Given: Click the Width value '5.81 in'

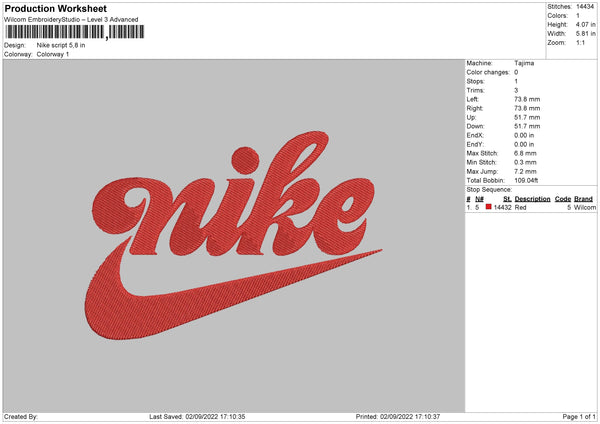Looking at the screenshot, I should point(585,34).
